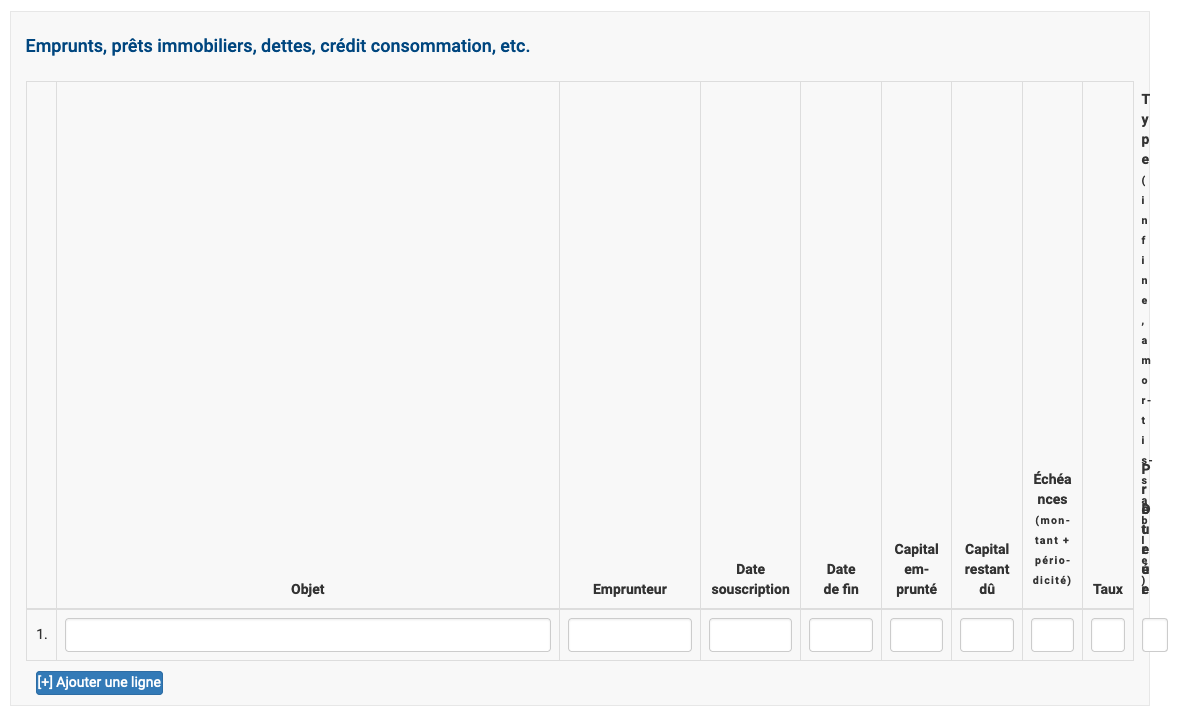Click the Capital emprunté column header
This screenshot has height=725, width=1179.
pyautogui.click(x=916, y=569)
